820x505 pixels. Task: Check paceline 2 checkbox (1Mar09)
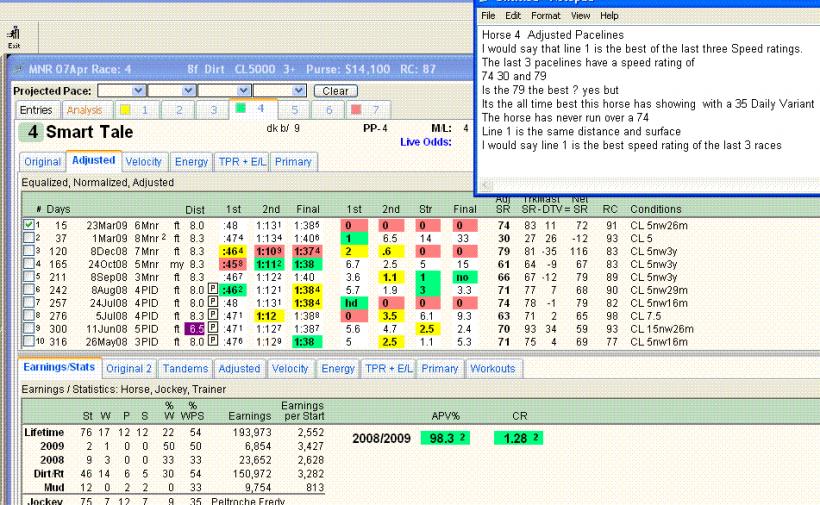point(29,238)
